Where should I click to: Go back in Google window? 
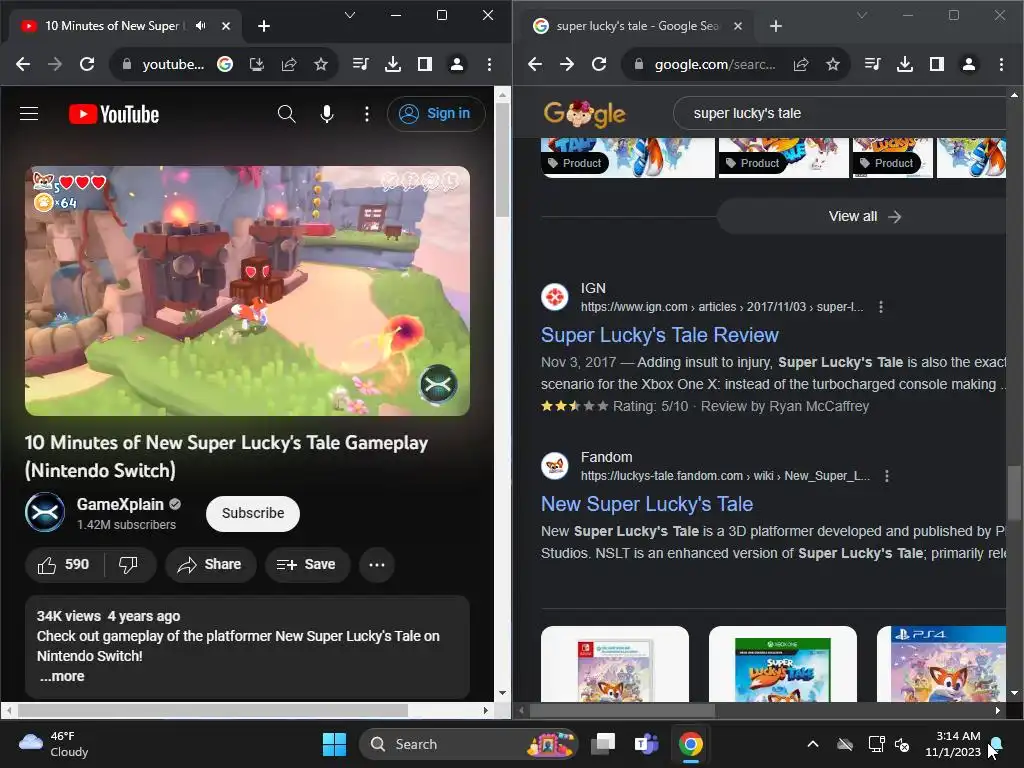click(x=535, y=64)
